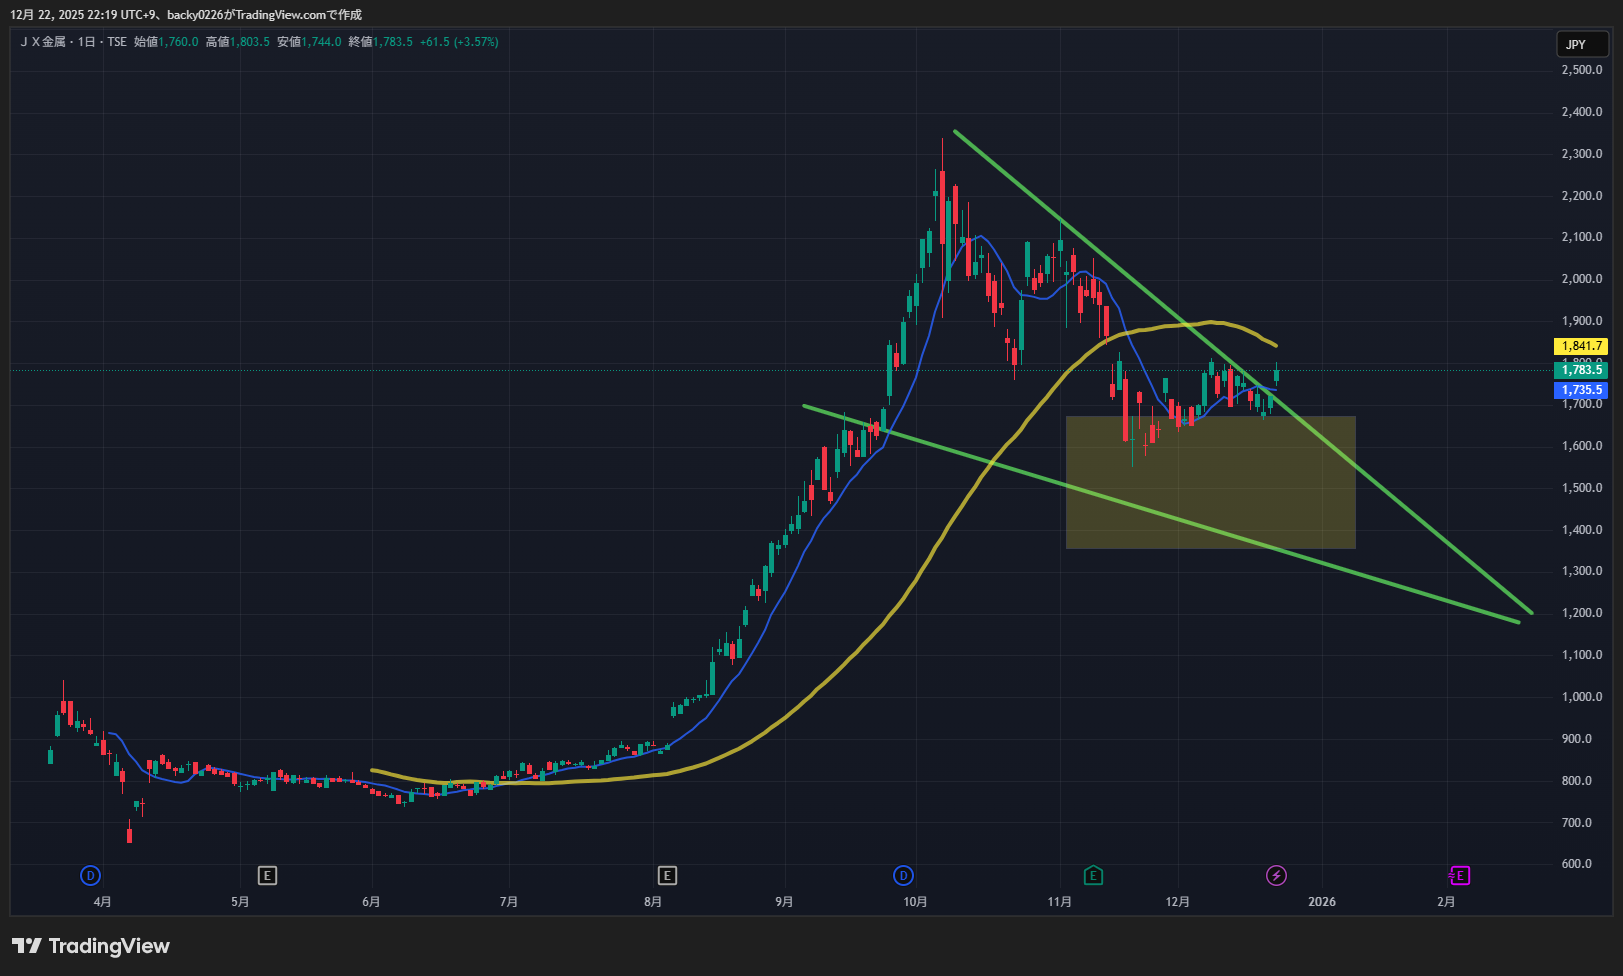Open the gray earnings marker near 8月
This screenshot has height=976, width=1623.
pos(667,876)
